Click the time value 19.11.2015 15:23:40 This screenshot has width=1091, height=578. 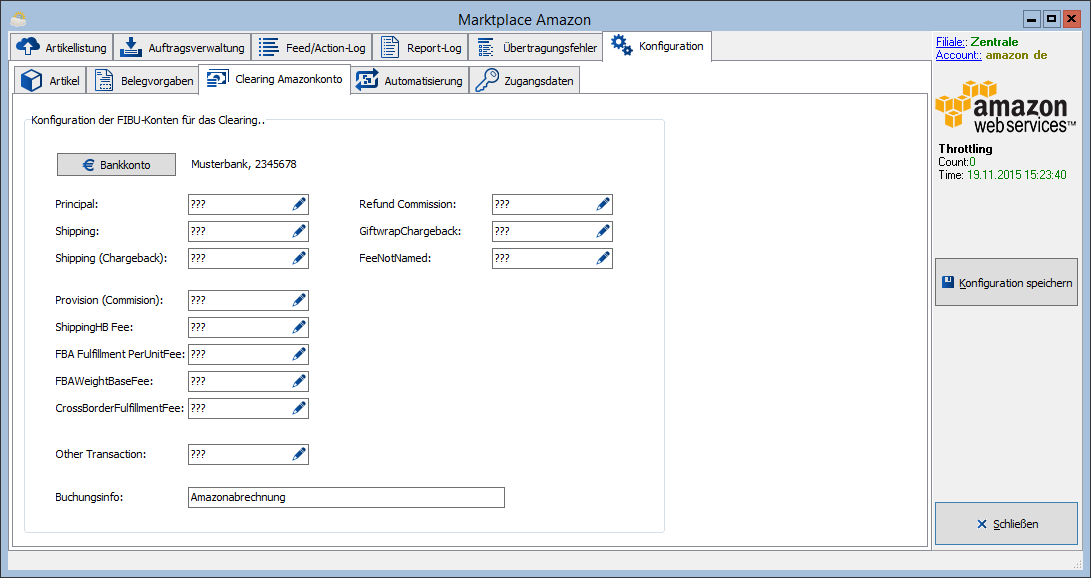click(1017, 175)
